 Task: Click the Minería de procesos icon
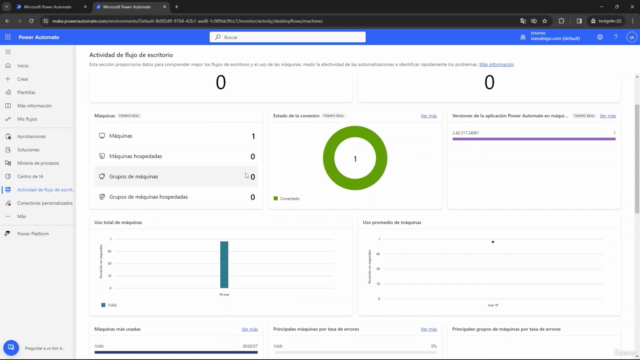(8, 163)
